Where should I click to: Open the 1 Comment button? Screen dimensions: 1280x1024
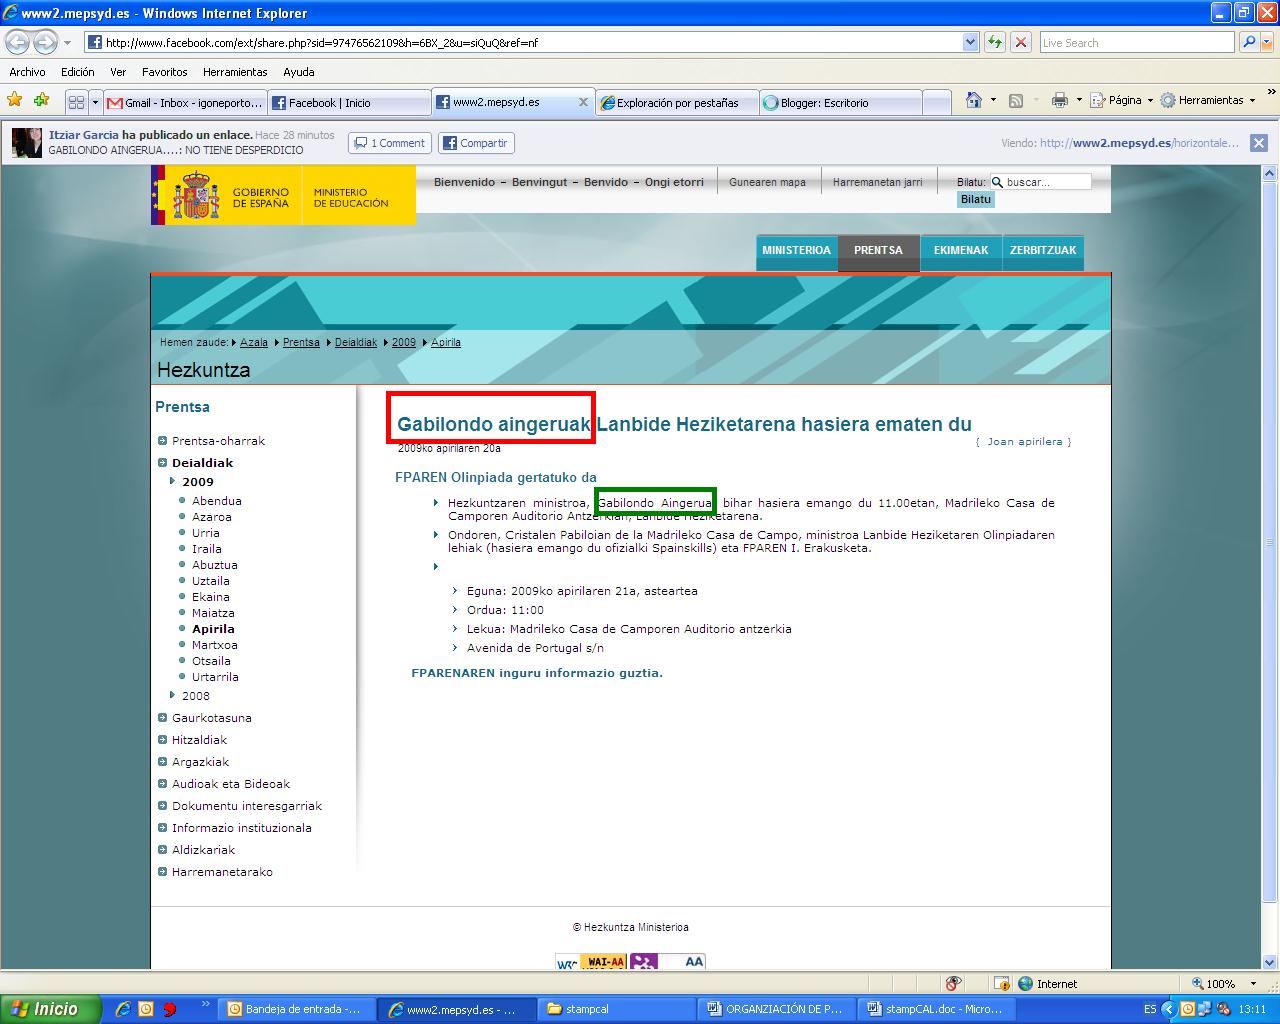[390, 143]
